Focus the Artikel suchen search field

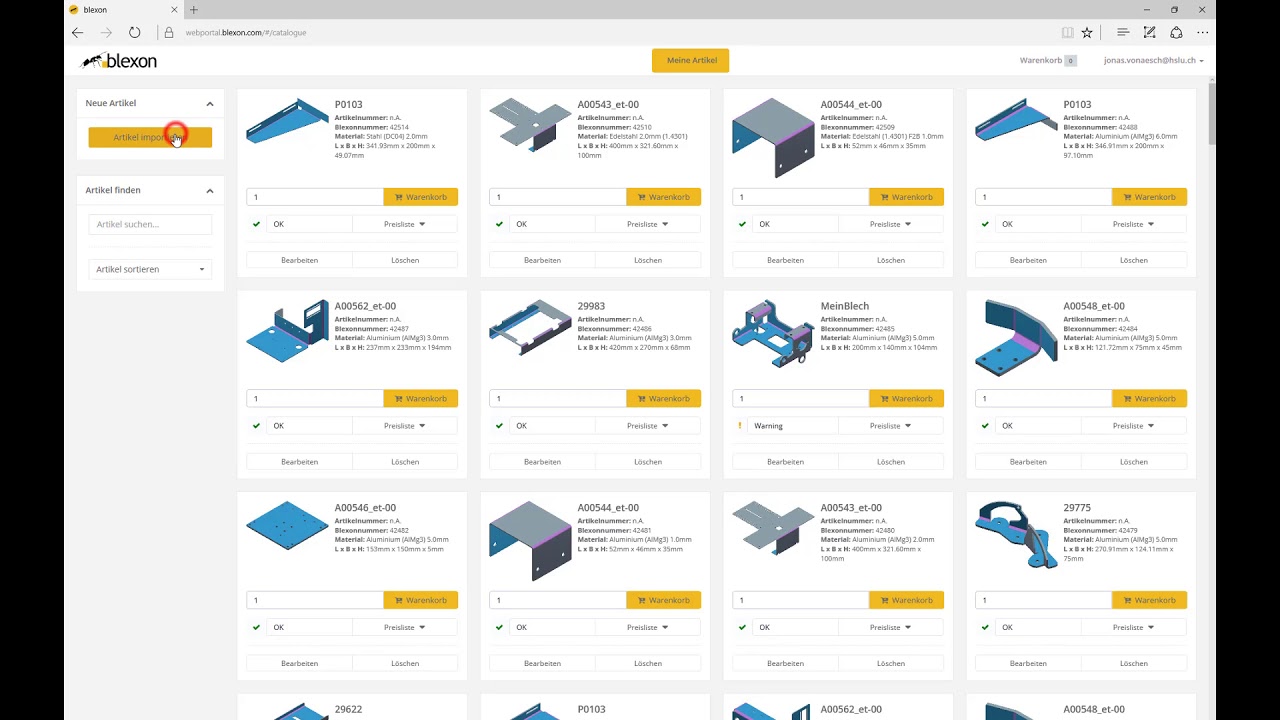tap(150, 224)
